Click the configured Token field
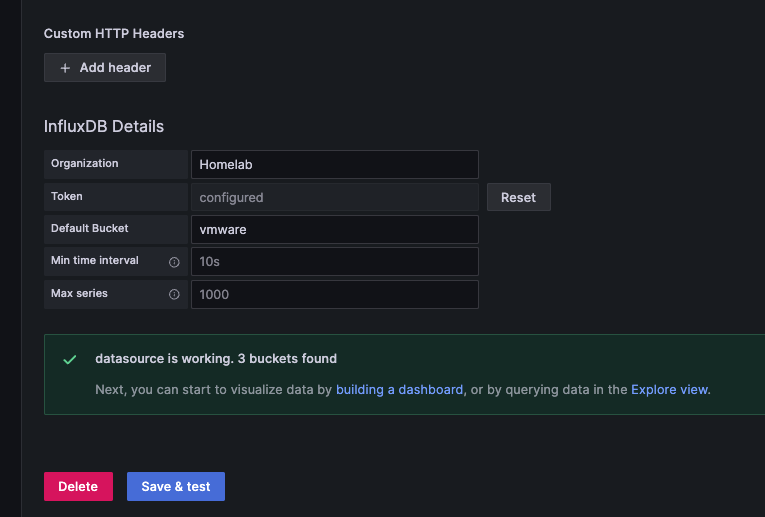 [334, 197]
